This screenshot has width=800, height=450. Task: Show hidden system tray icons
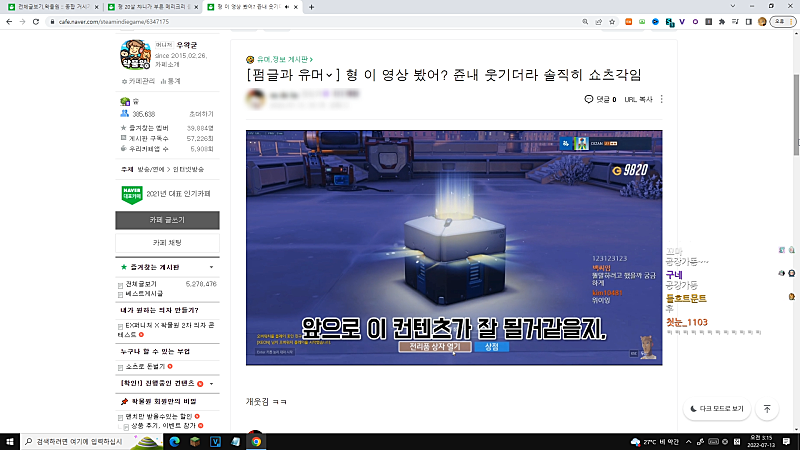pyautogui.click(x=688, y=442)
